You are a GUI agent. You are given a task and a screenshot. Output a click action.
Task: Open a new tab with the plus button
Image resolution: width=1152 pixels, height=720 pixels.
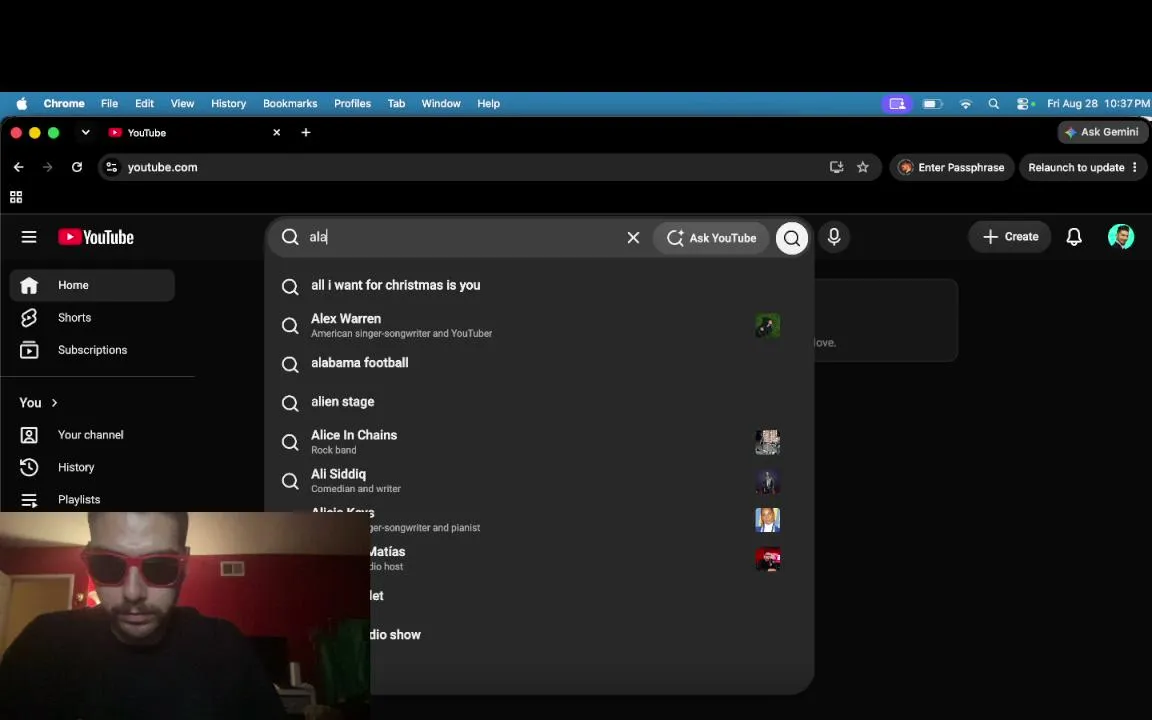(306, 132)
